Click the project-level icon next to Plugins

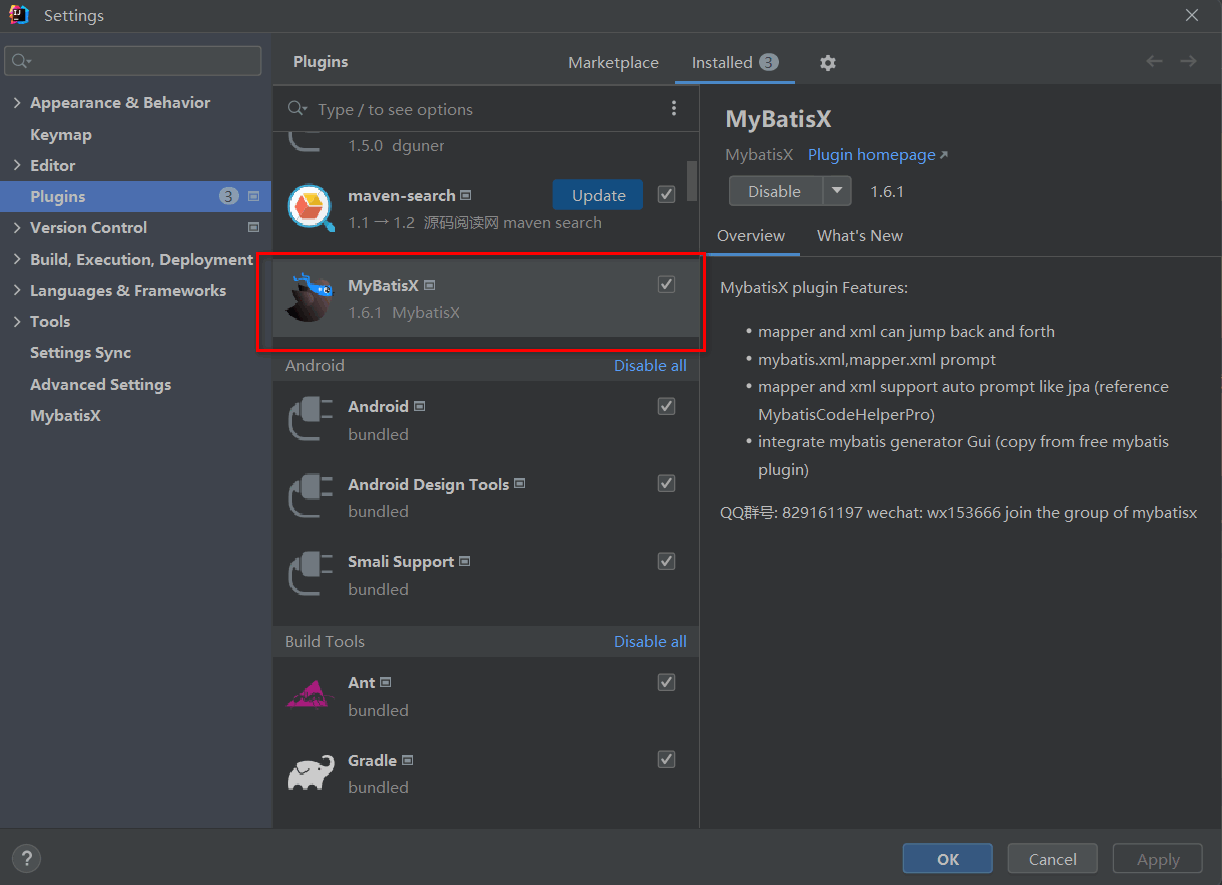coord(254,197)
